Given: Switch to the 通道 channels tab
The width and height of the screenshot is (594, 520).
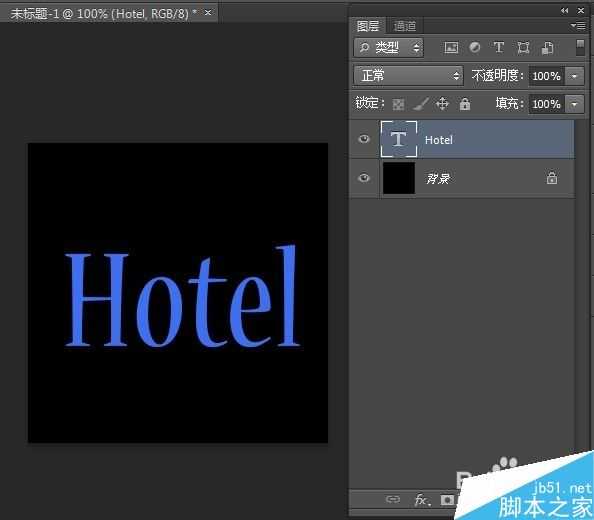Looking at the screenshot, I should click(x=405, y=26).
